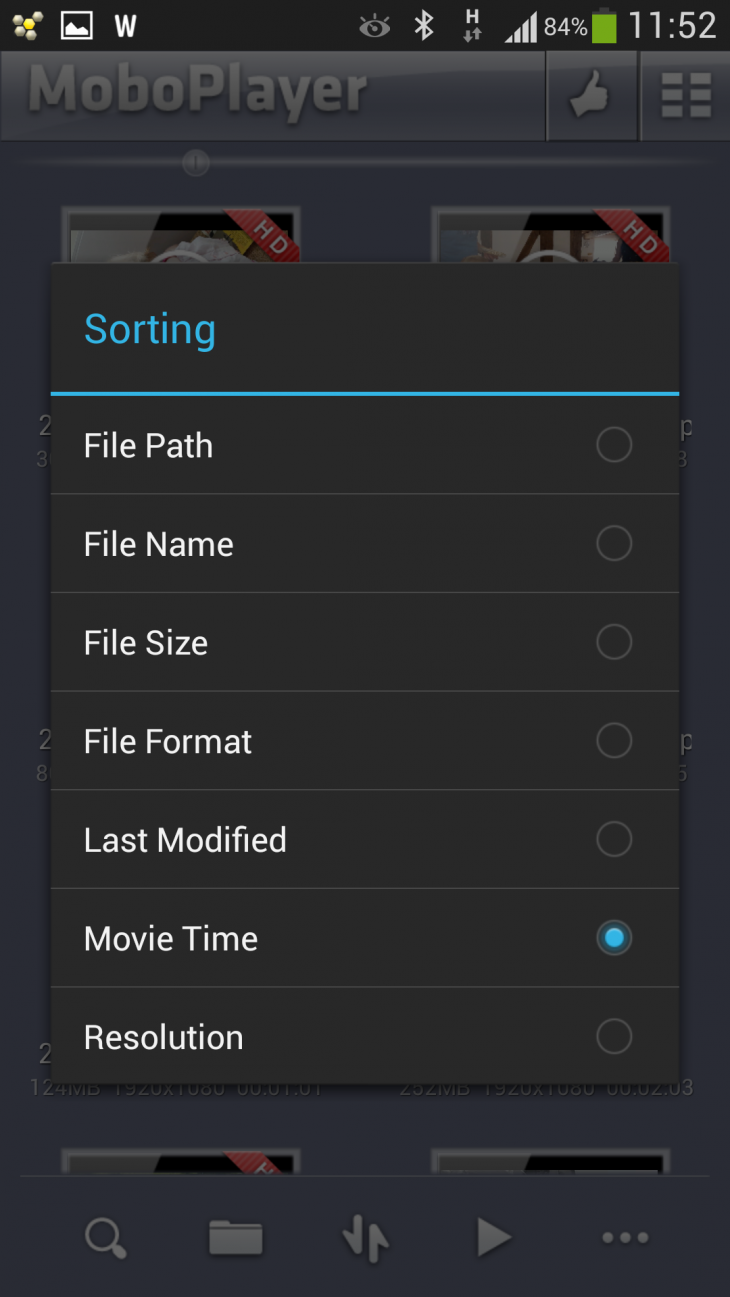Choose File Format as sort criteria

tap(613, 740)
